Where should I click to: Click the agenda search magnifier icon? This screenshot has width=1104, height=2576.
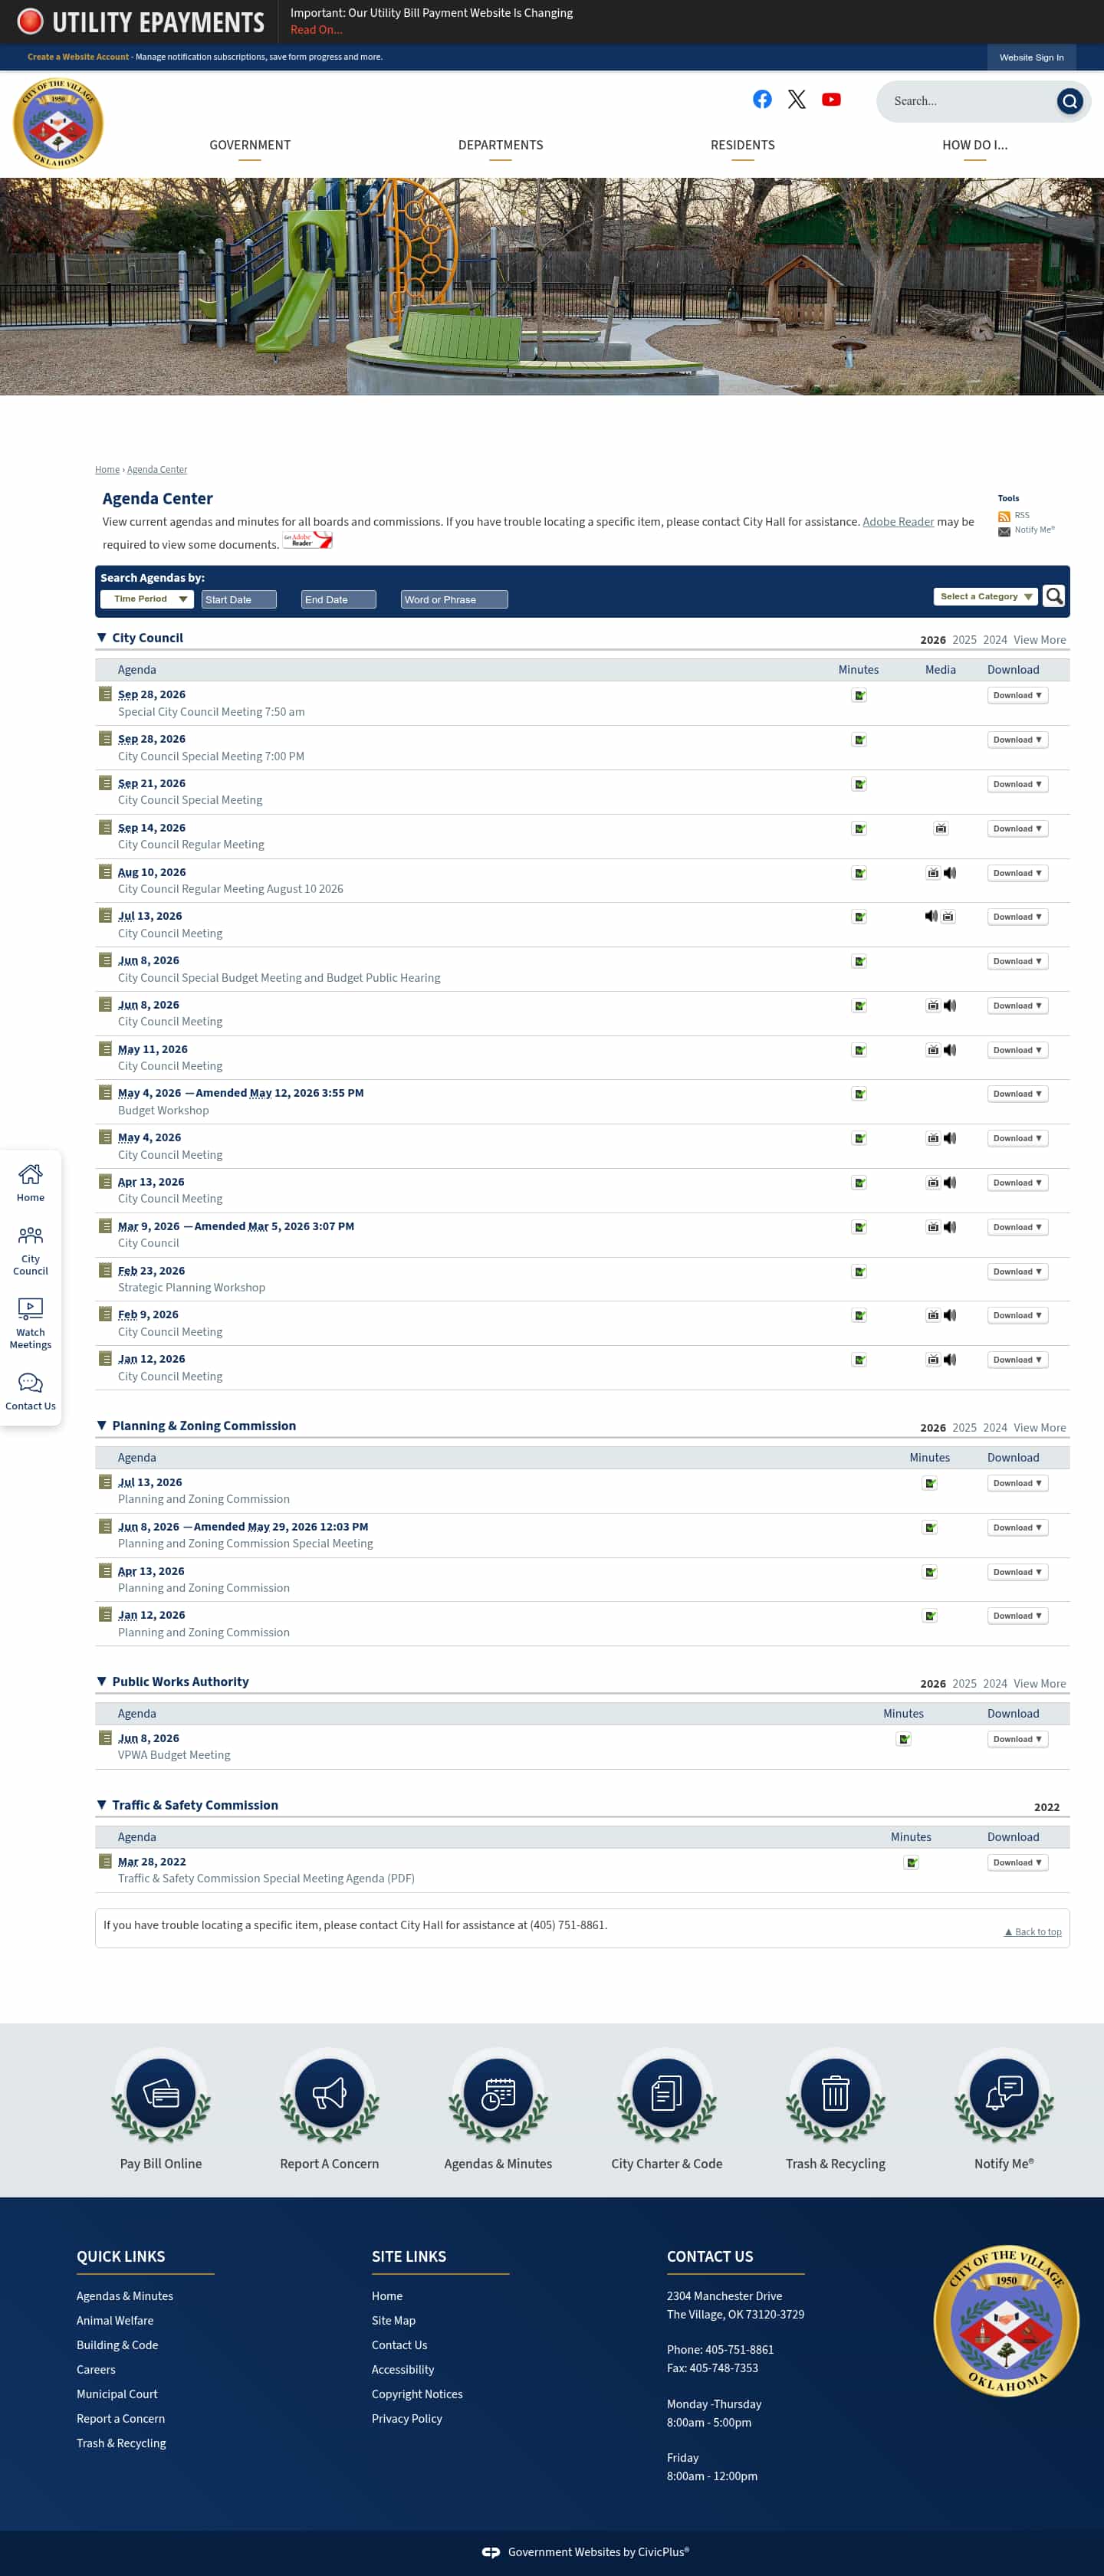pos(1053,596)
